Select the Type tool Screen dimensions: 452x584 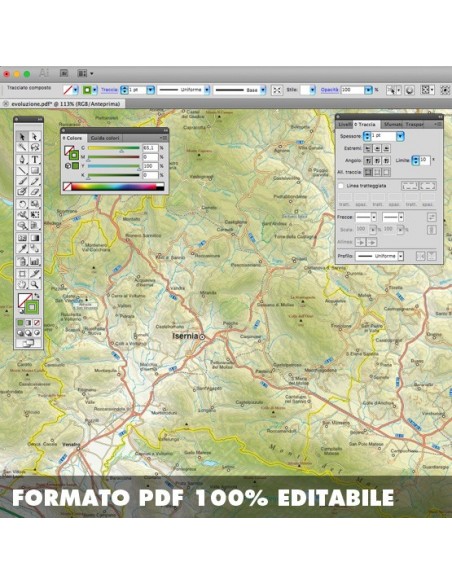point(35,160)
